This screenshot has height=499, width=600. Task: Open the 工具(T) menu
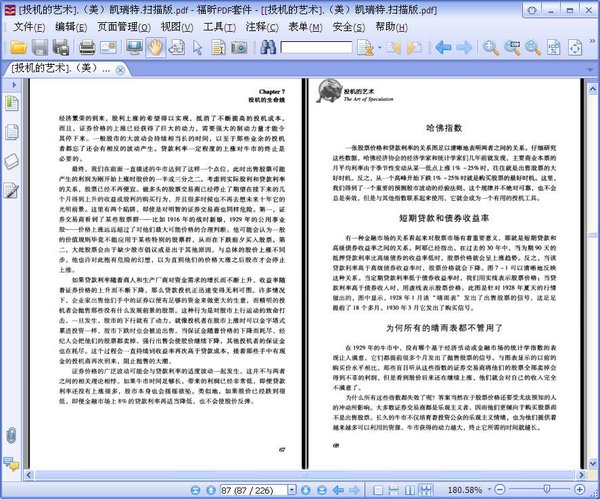[219, 27]
